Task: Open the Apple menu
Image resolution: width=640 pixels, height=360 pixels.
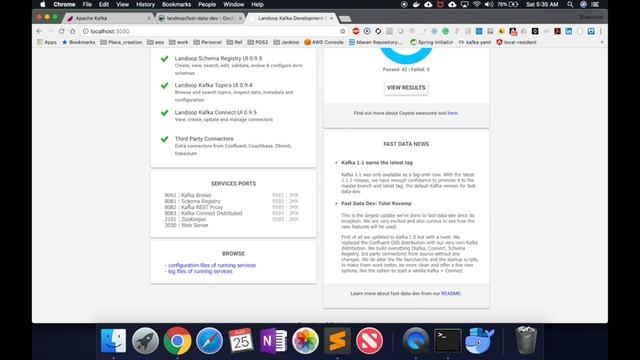Action: (x=43, y=4)
